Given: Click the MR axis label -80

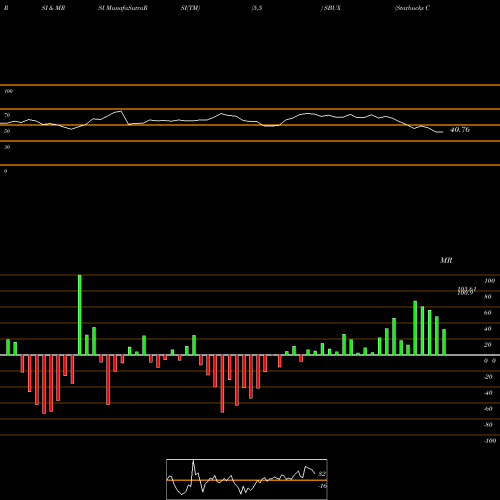Looking at the screenshot, I should pyautogui.click(x=488, y=425).
